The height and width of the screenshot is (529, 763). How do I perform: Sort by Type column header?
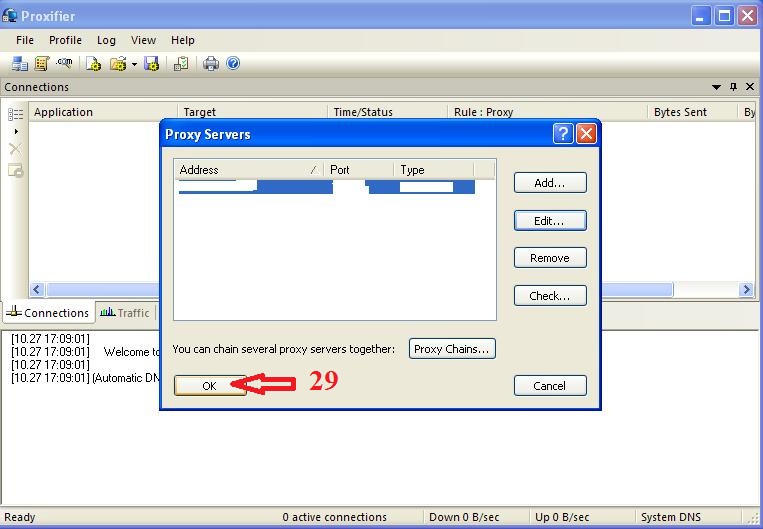coord(434,170)
